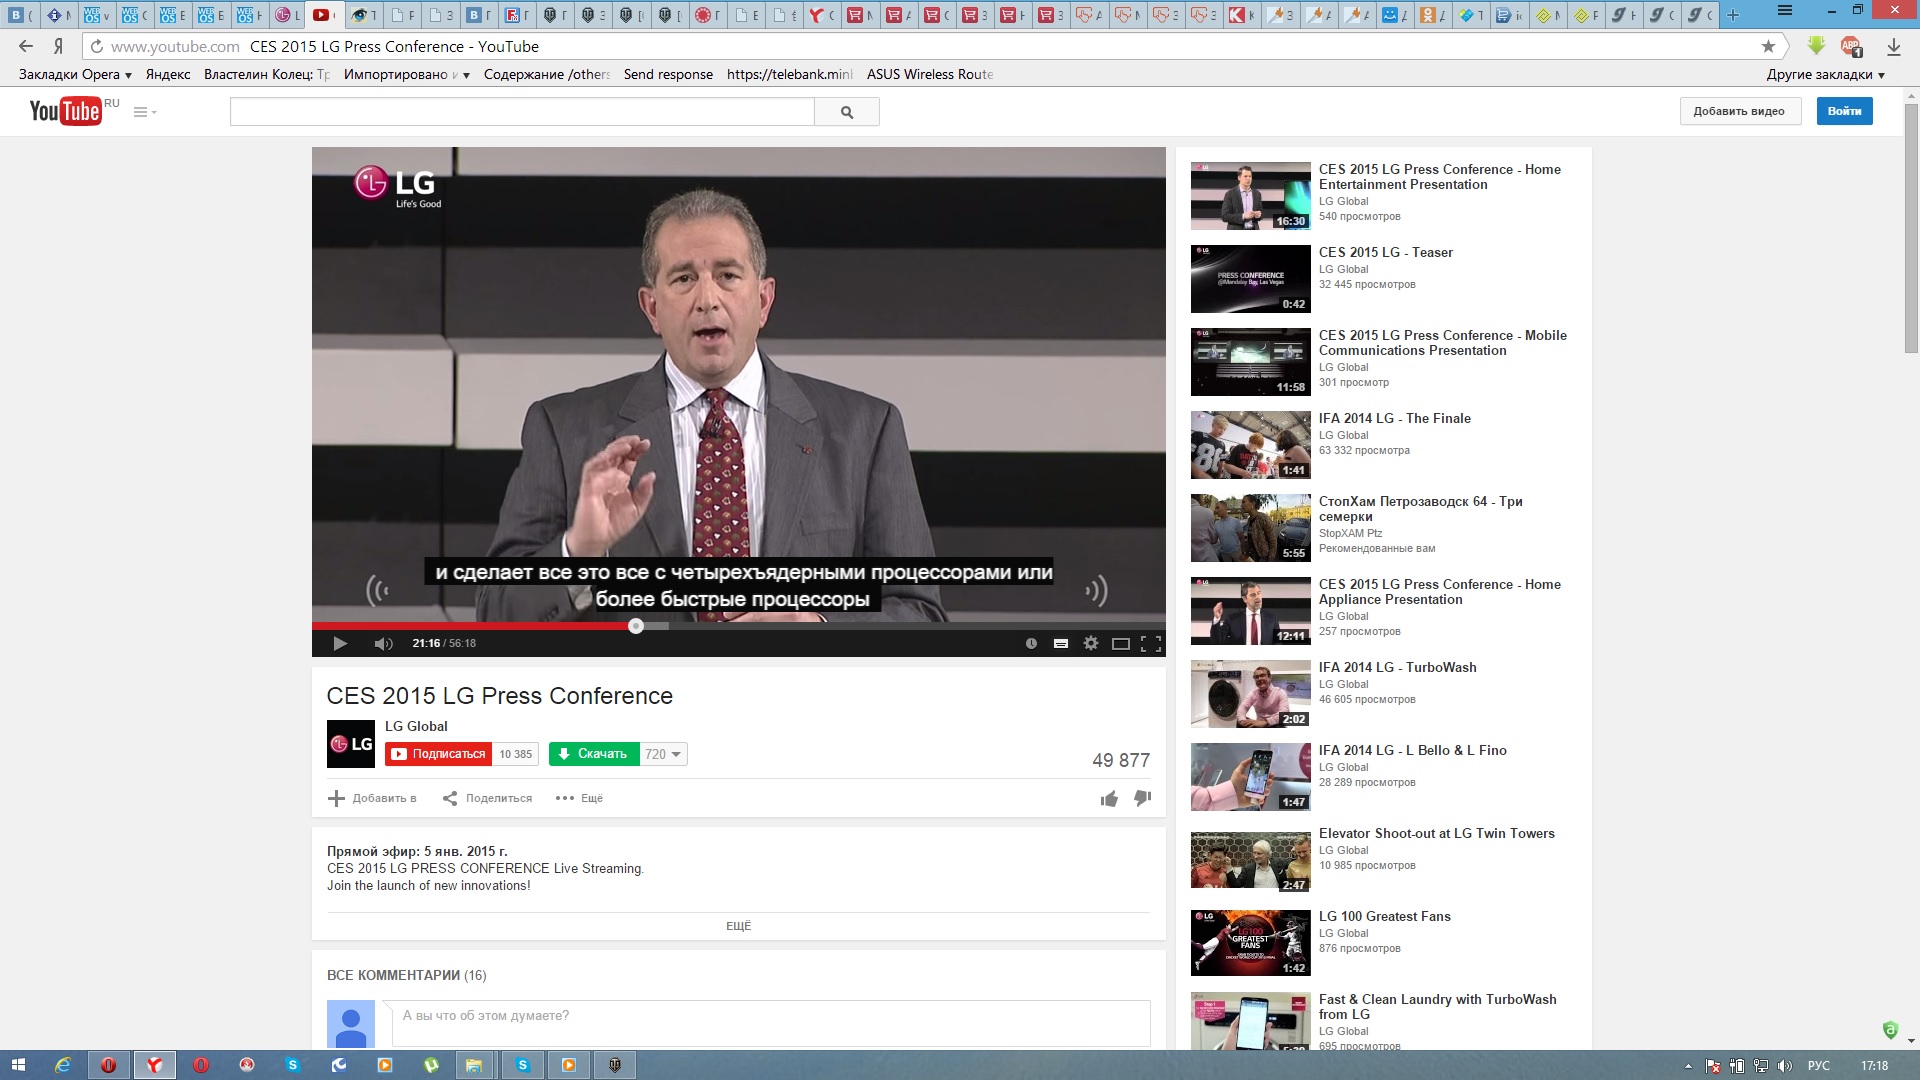Bookmark page with star icon

[x=1768, y=46]
